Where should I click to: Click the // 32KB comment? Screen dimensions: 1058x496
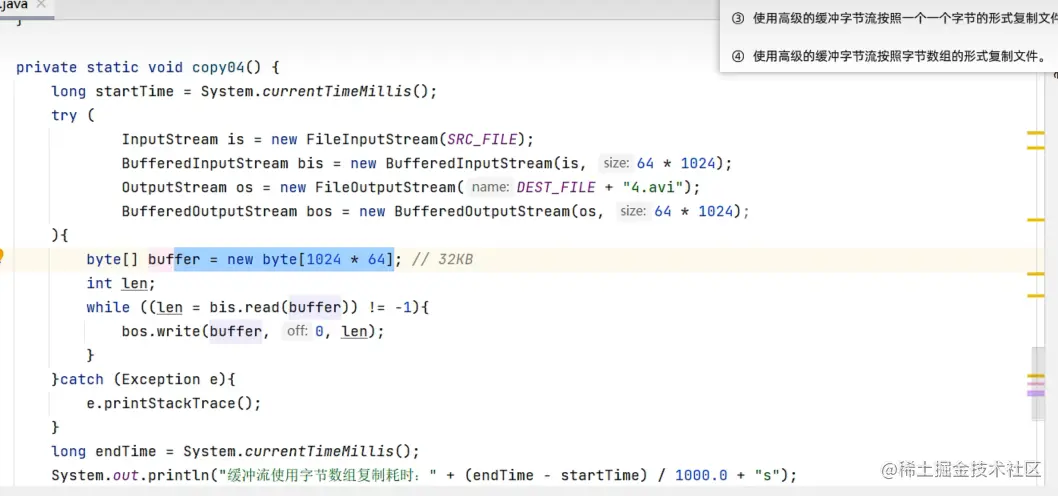click(x=442, y=259)
